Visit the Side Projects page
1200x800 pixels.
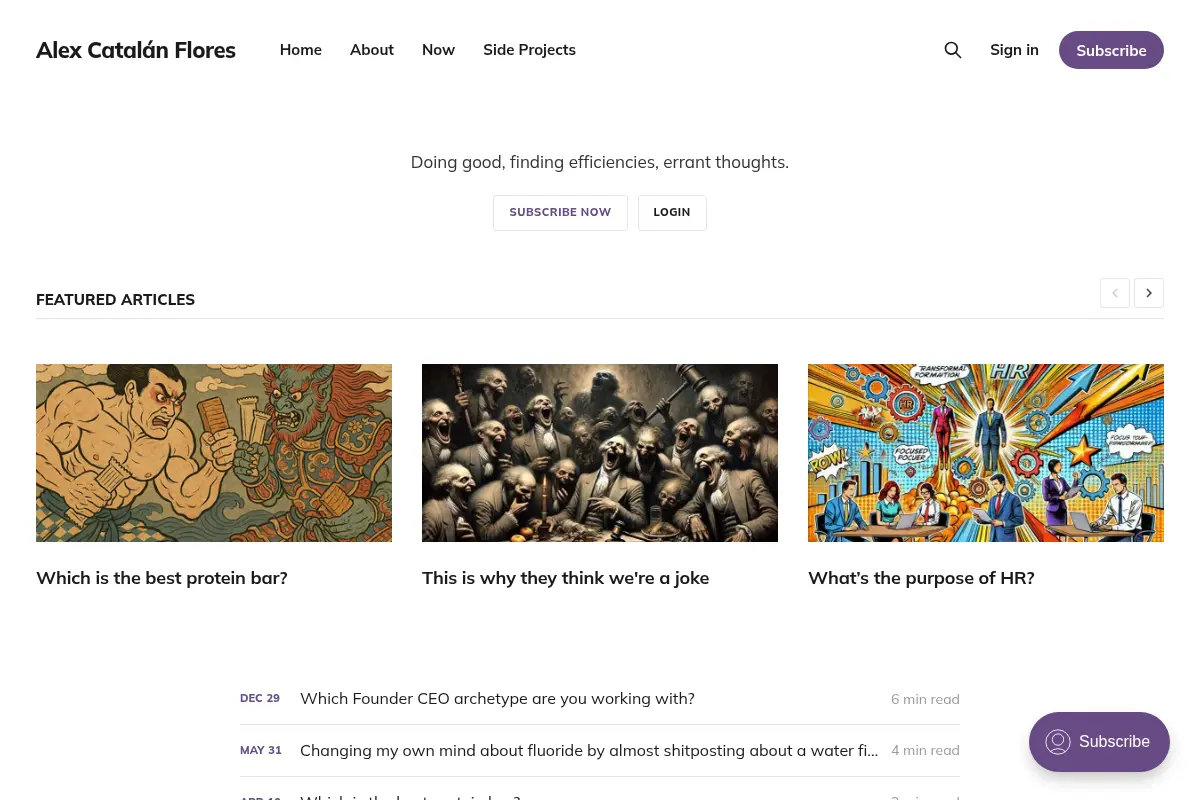click(x=529, y=50)
